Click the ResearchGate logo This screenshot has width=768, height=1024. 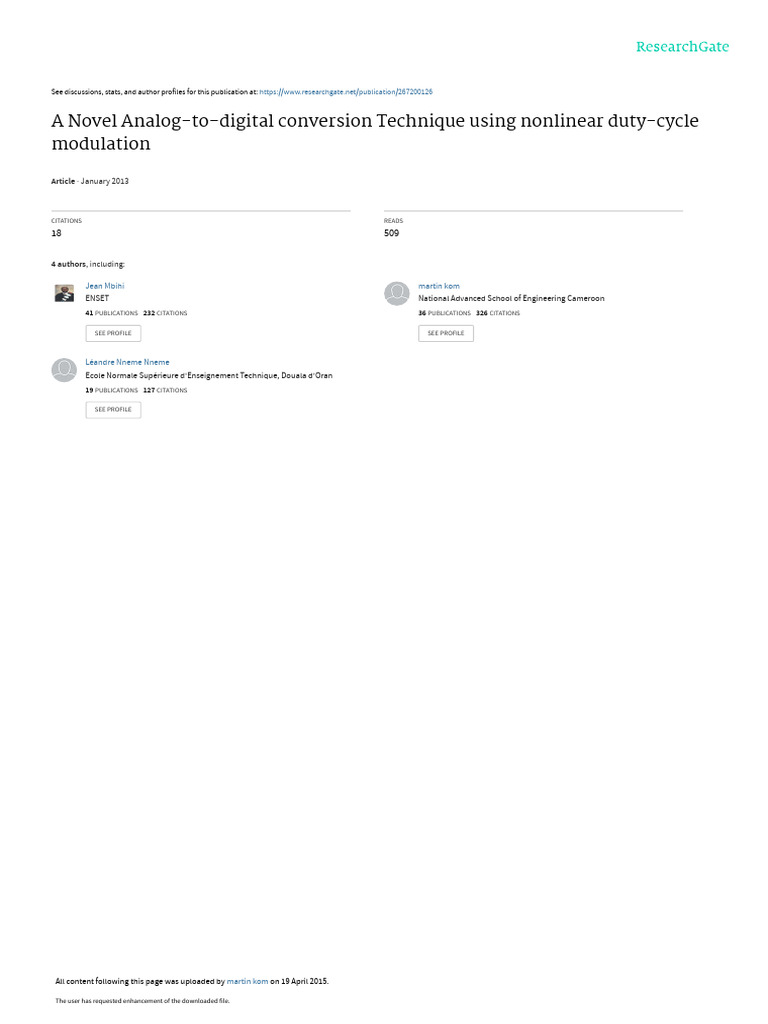coord(682,47)
